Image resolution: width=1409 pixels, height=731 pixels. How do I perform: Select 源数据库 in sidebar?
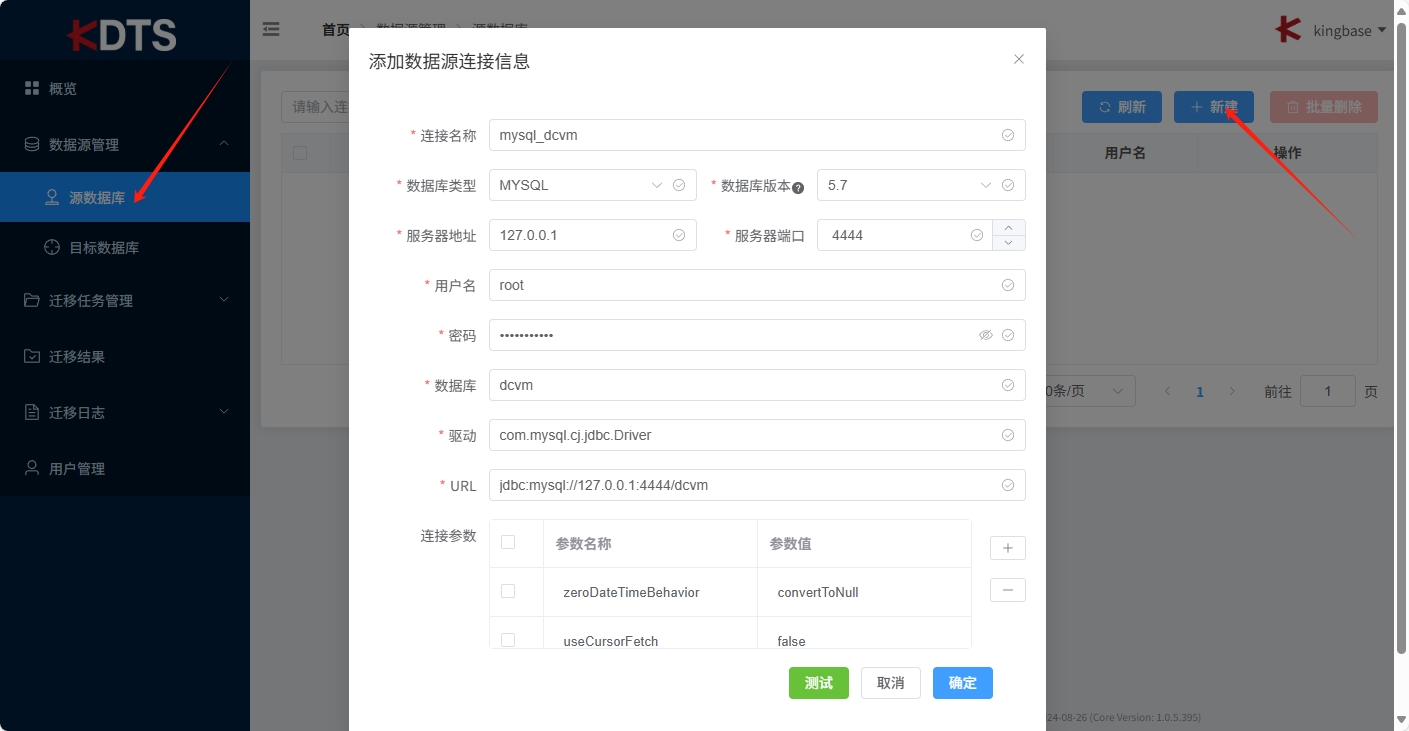pyautogui.click(x=125, y=198)
